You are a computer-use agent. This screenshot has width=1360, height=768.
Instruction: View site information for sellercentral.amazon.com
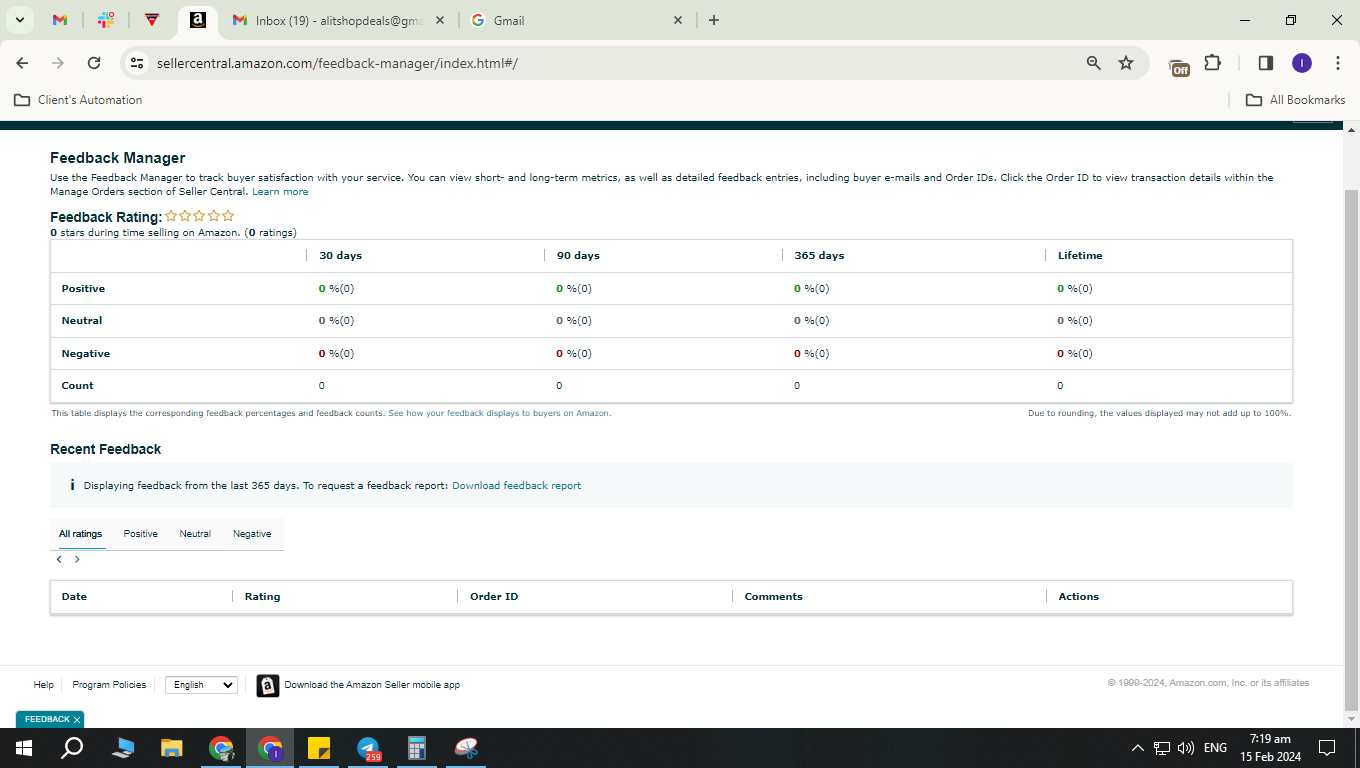point(138,63)
